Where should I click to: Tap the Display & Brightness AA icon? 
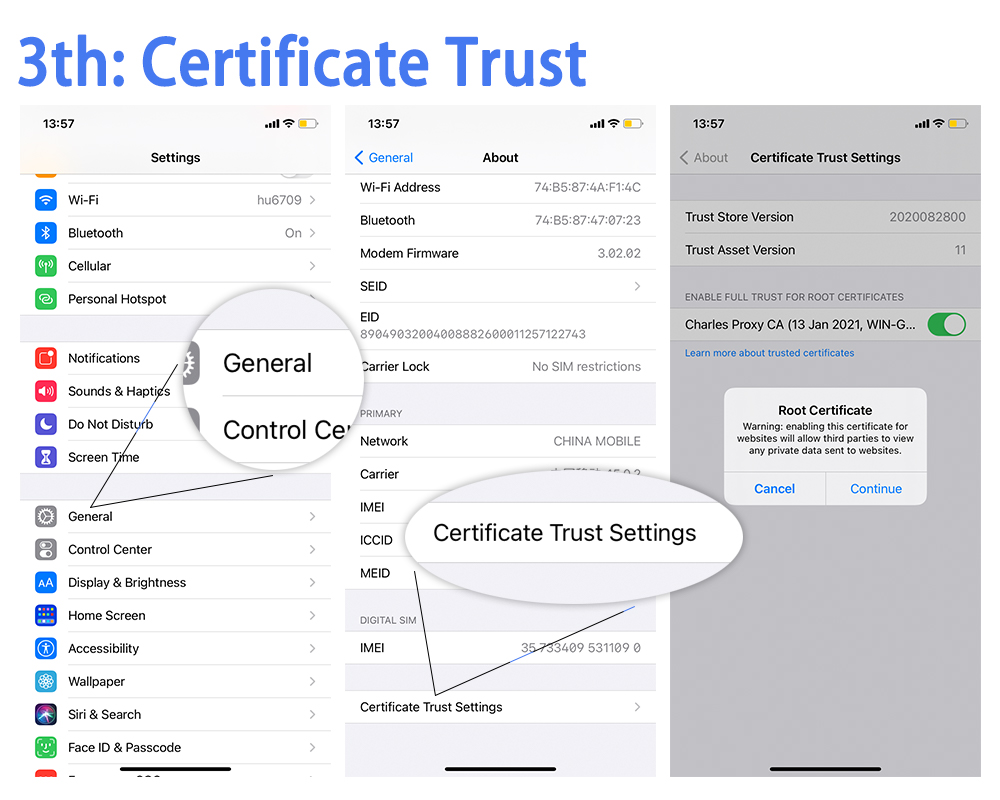point(46,582)
